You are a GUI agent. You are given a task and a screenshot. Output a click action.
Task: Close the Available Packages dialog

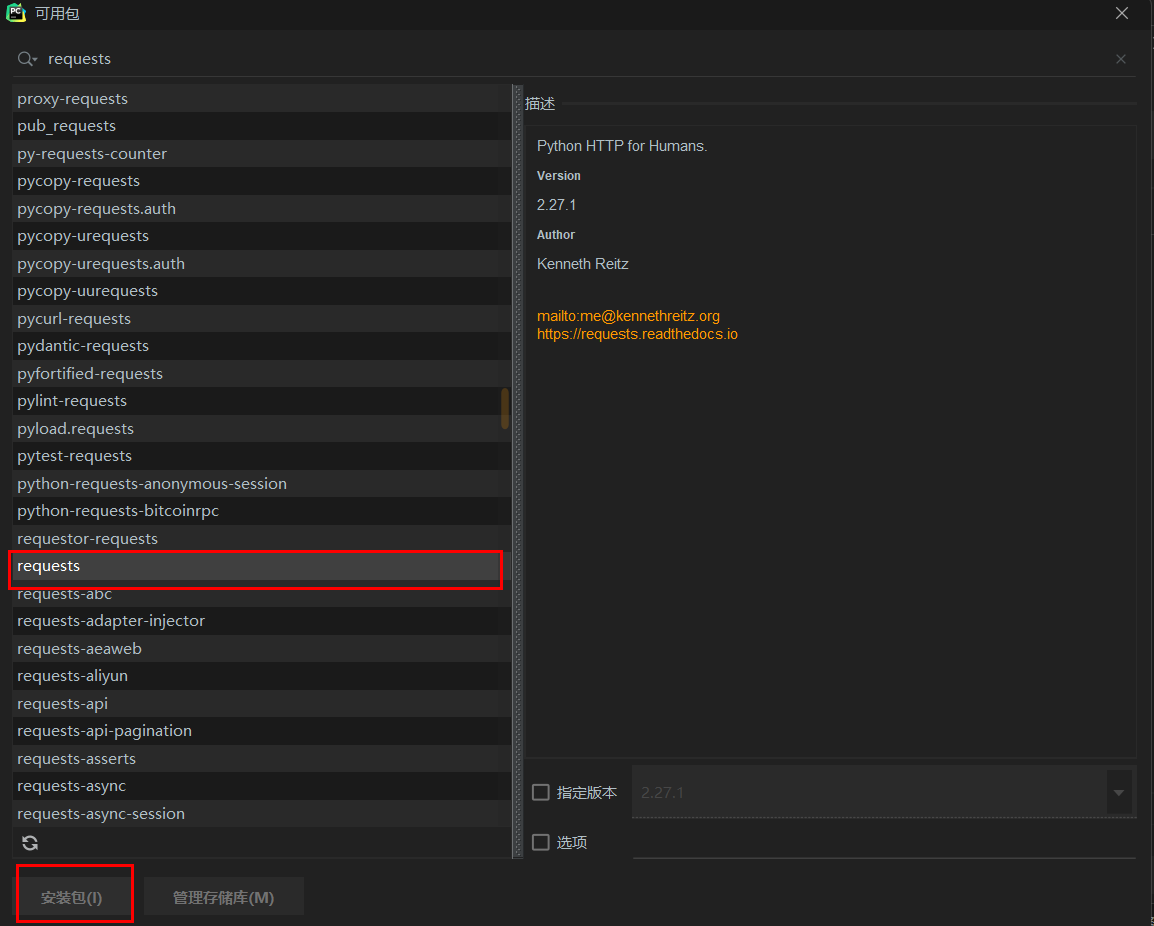(x=1122, y=13)
